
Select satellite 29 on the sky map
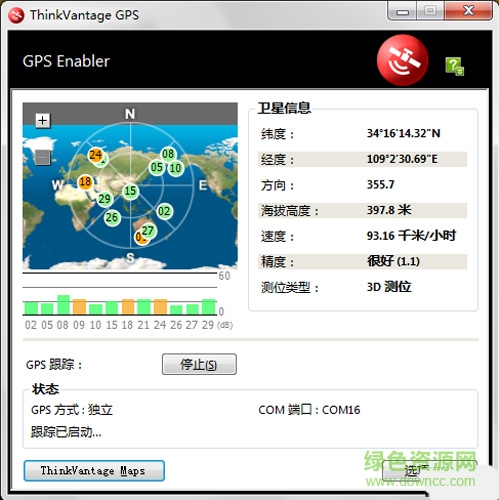tap(104, 199)
